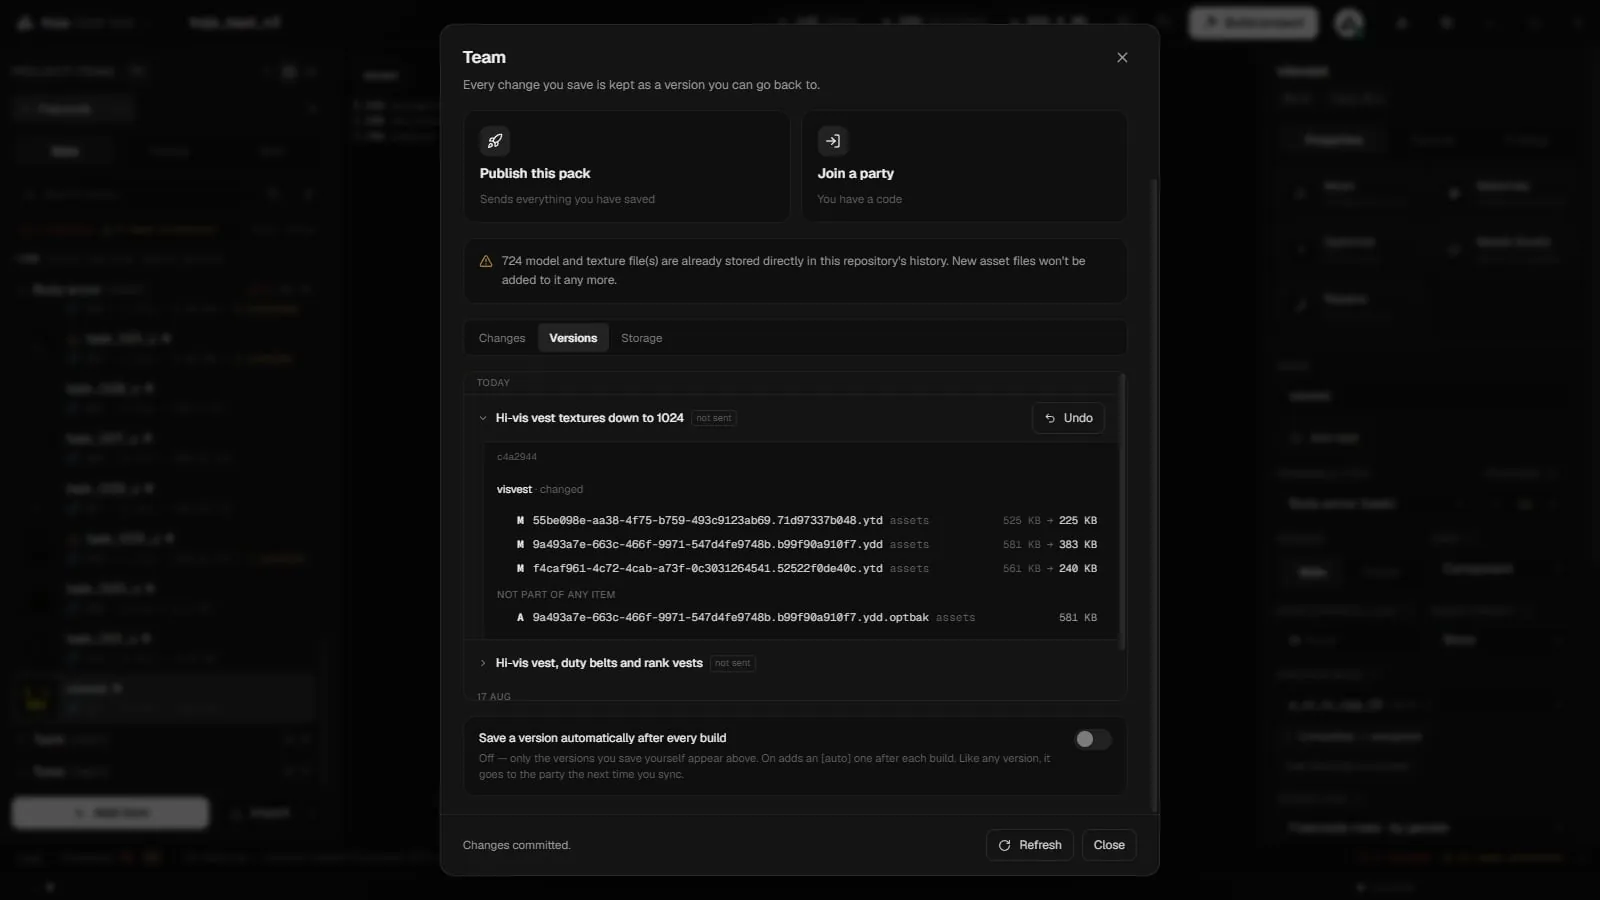The height and width of the screenshot is (900, 1600).
Task: Click the warning triangle icon in the notice
Action: point(486,261)
